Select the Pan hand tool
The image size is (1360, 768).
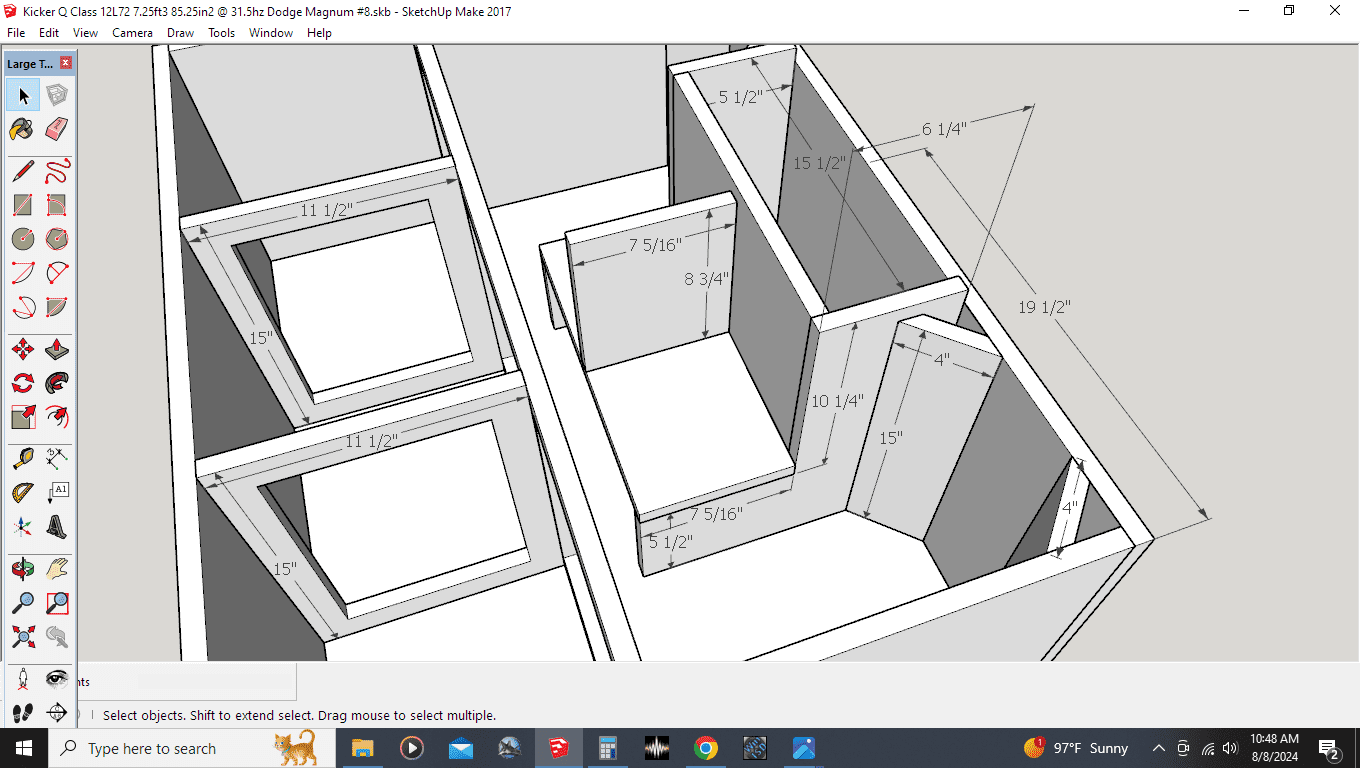tap(58, 569)
